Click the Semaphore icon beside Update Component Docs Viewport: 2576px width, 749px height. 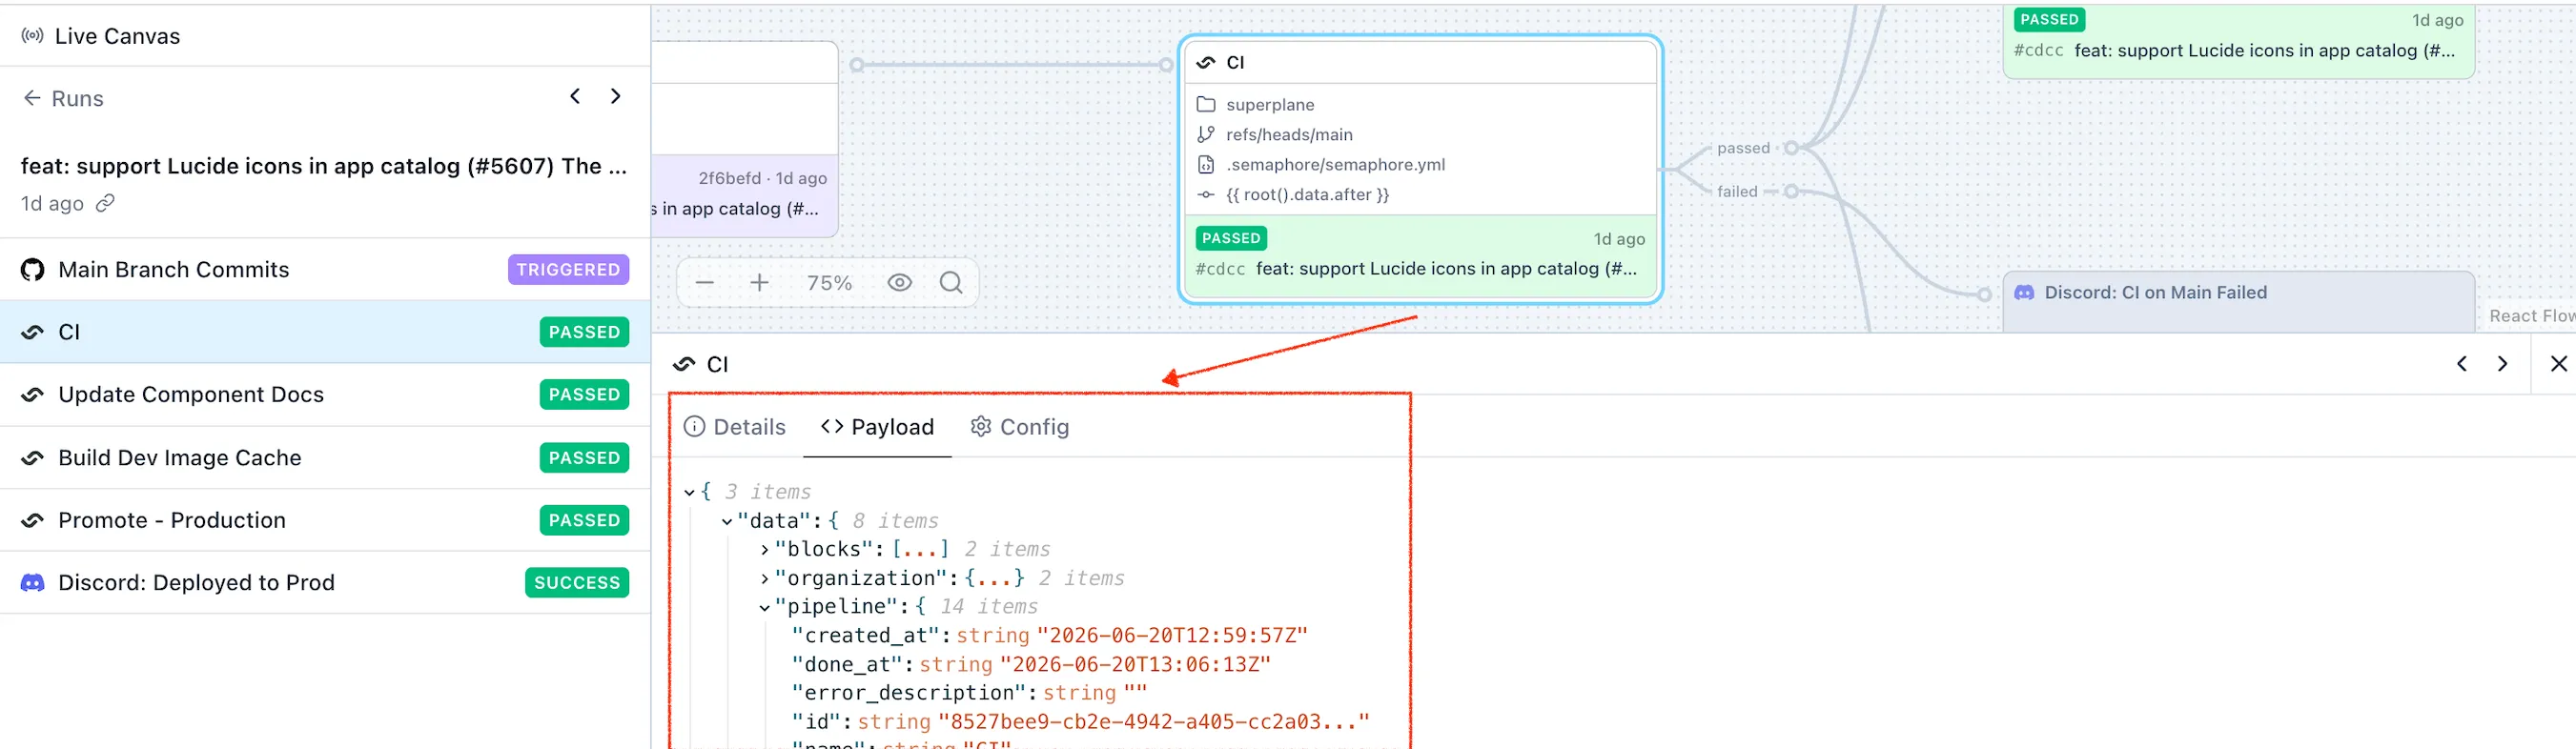pyautogui.click(x=33, y=395)
